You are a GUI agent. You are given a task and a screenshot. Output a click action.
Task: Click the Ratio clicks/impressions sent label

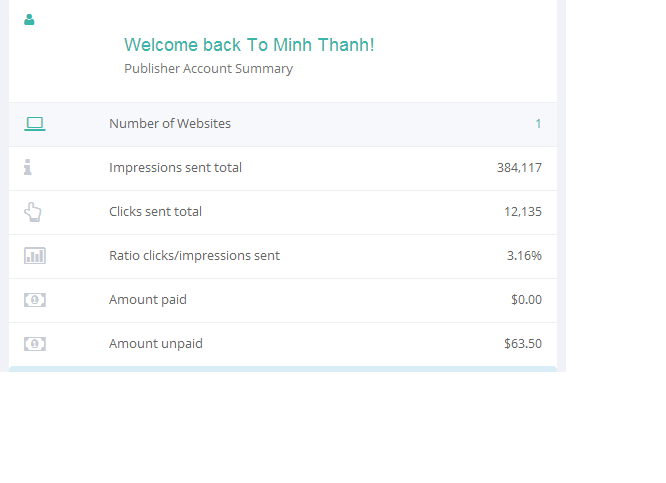[x=194, y=256]
